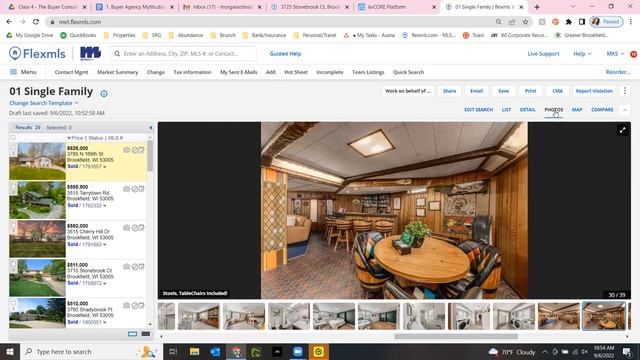This screenshot has height=360, width=640.
Task: Click the hide/reject circle icon for Tarrytown Rd listing
Action: 134,189
